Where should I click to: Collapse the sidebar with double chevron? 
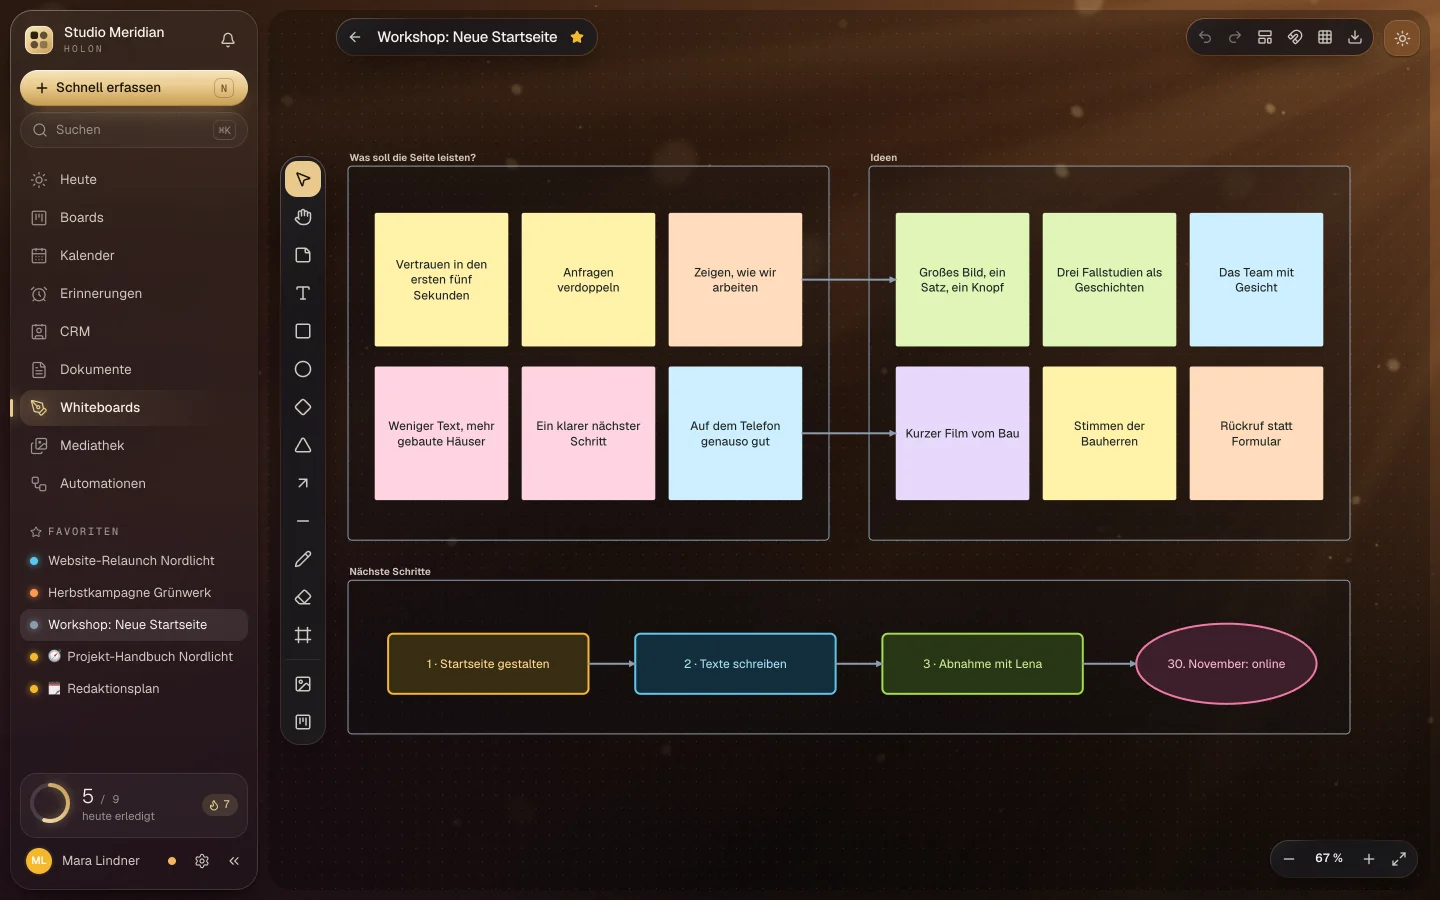point(234,861)
